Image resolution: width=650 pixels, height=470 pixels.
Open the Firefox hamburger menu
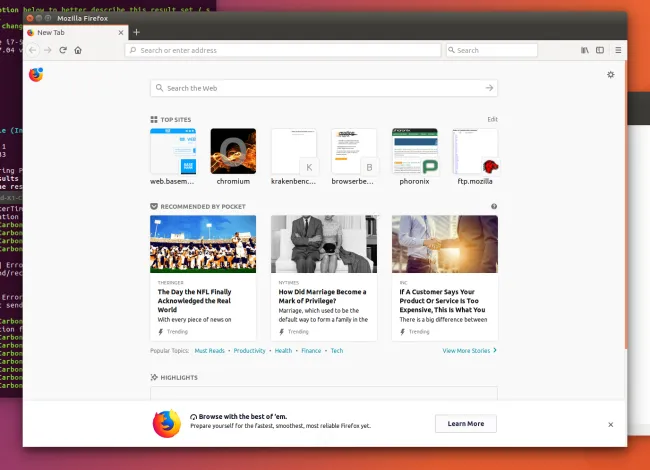[x=618, y=50]
